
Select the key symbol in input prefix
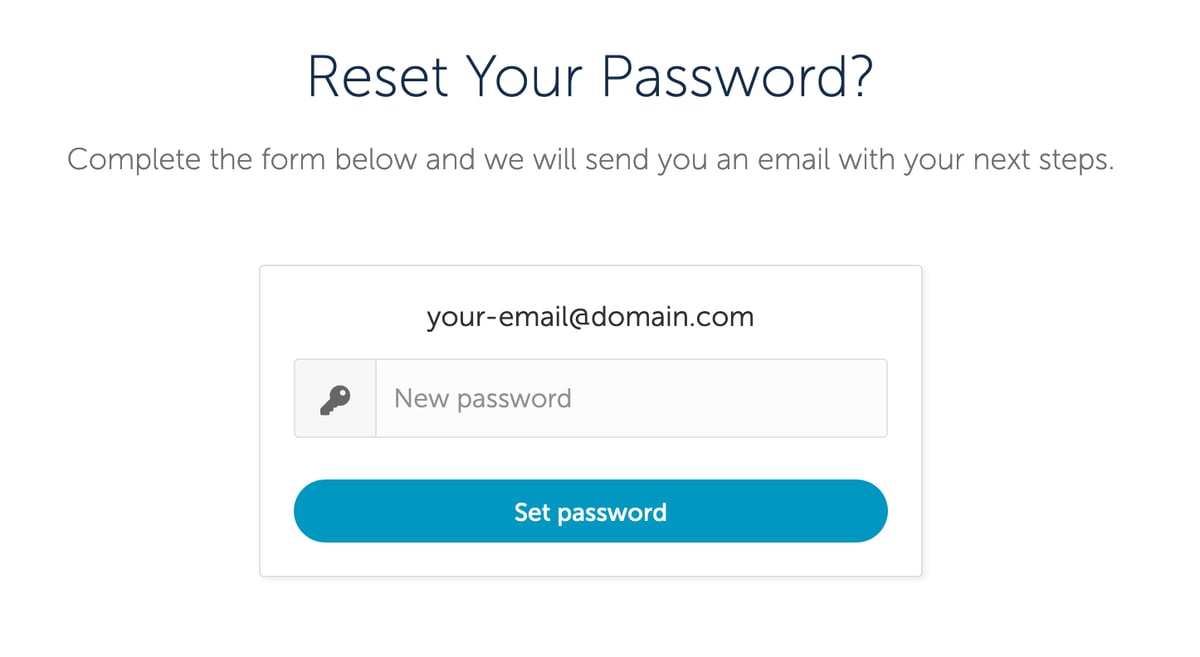(335, 399)
